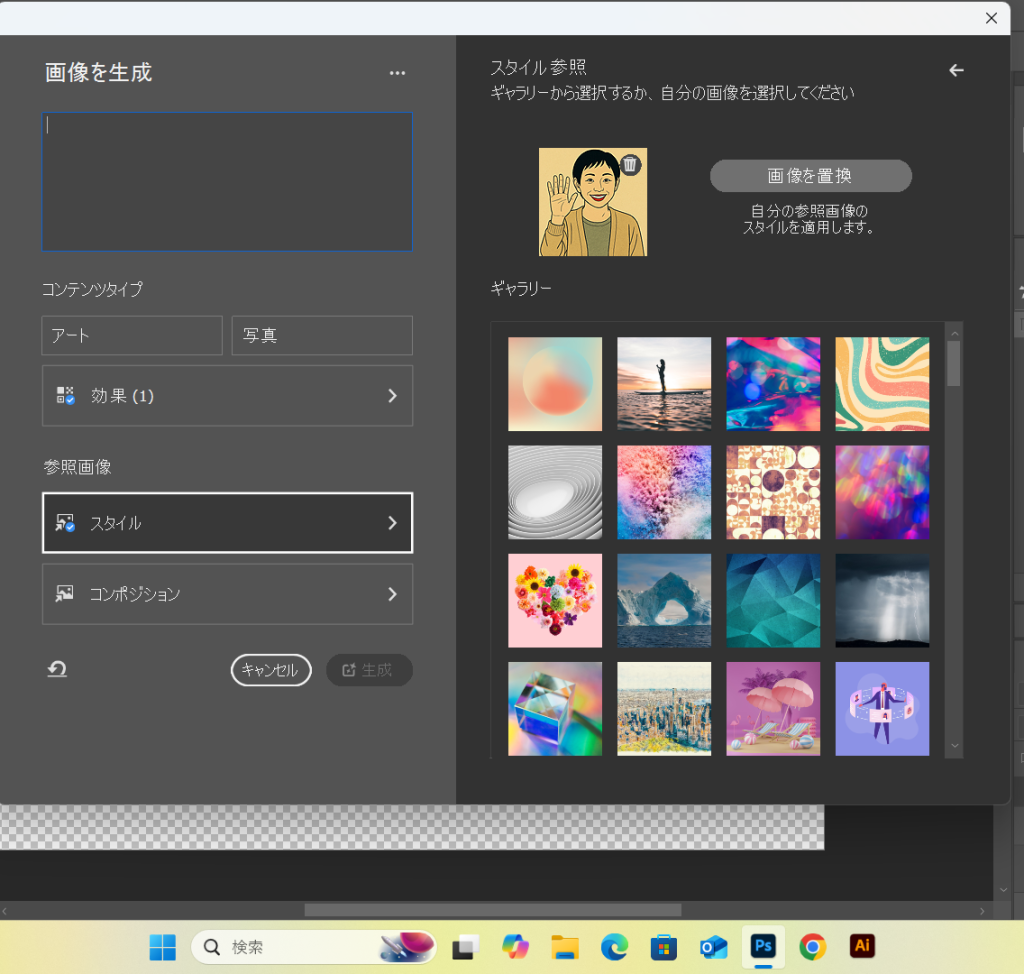Open the three-dot options menu
The width and height of the screenshot is (1024, 974).
pos(398,73)
